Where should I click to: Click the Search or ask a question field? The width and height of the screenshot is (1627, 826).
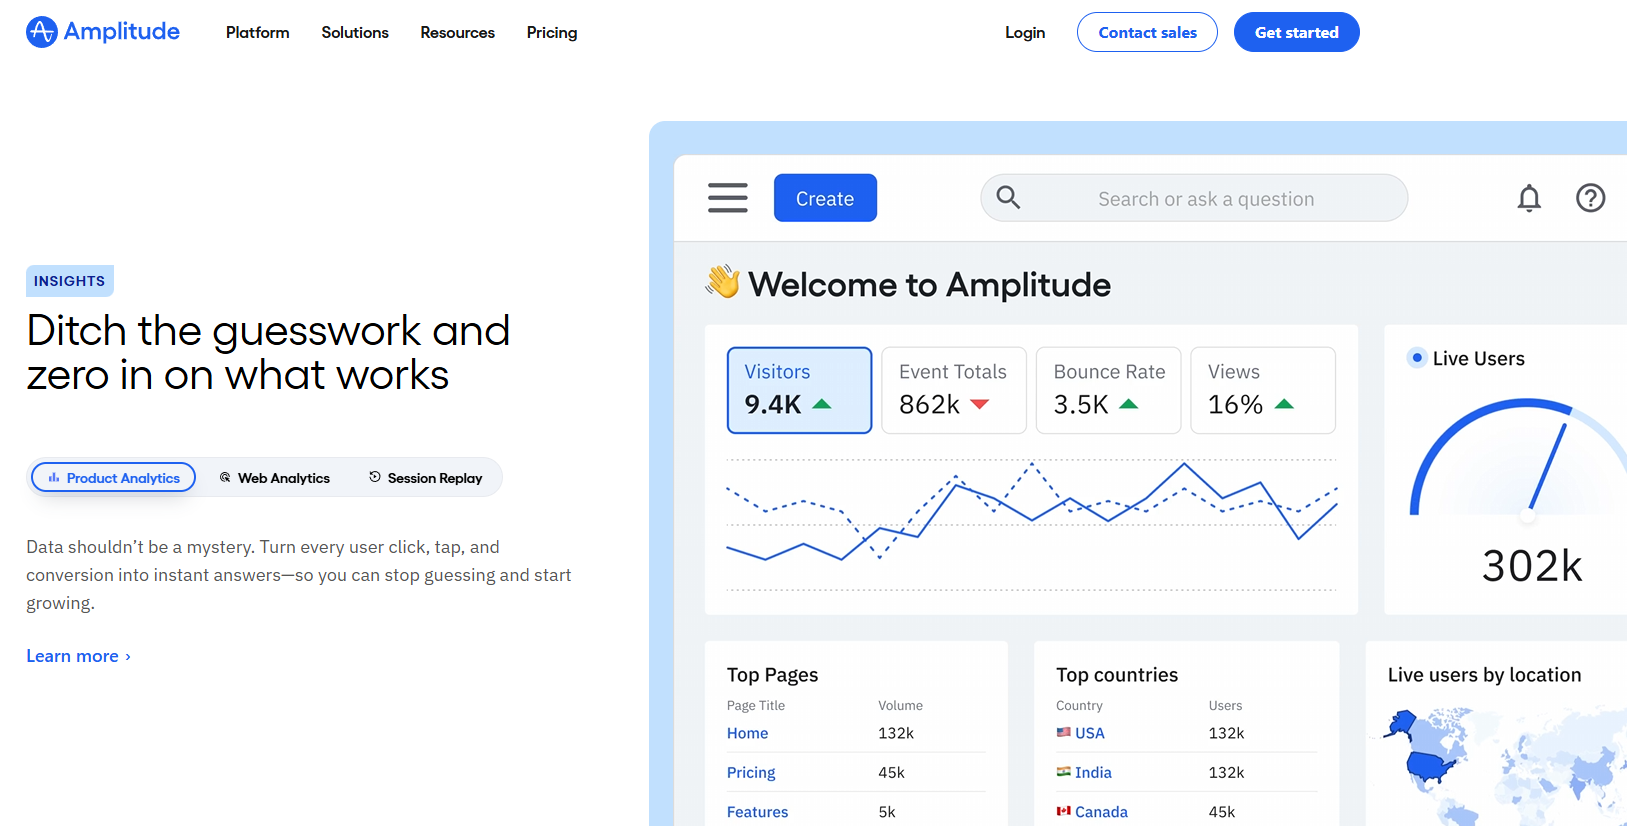[1194, 198]
